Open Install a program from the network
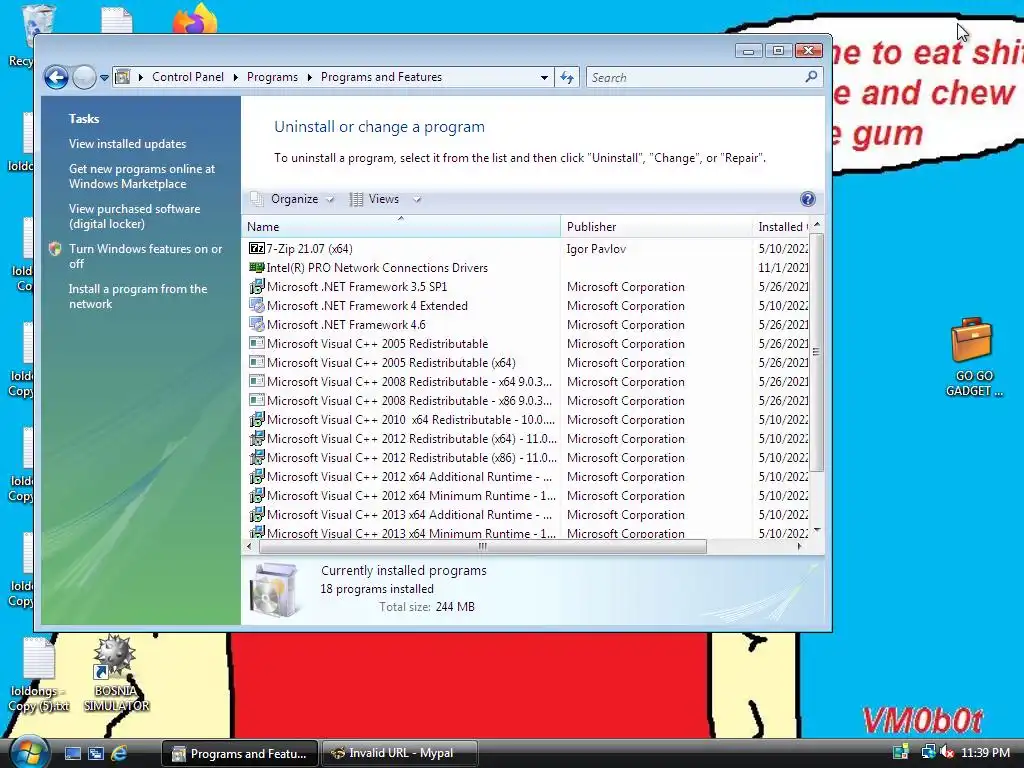The height and width of the screenshot is (768, 1024). [138, 296]
